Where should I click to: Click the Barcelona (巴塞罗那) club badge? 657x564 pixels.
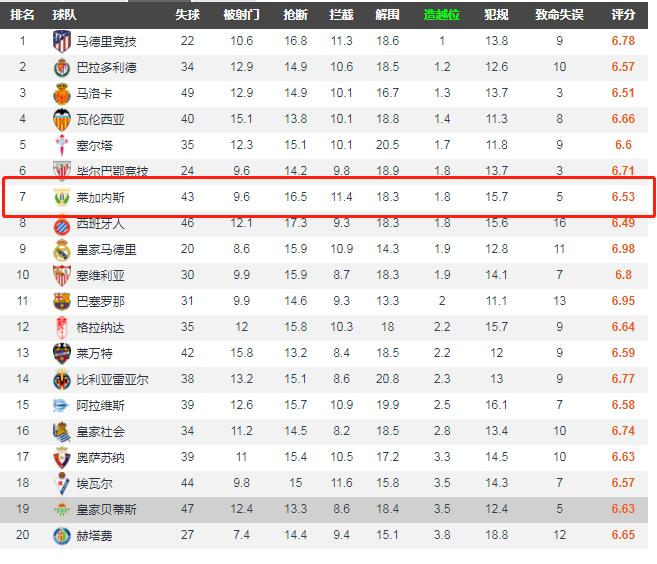tap(61, 301)
